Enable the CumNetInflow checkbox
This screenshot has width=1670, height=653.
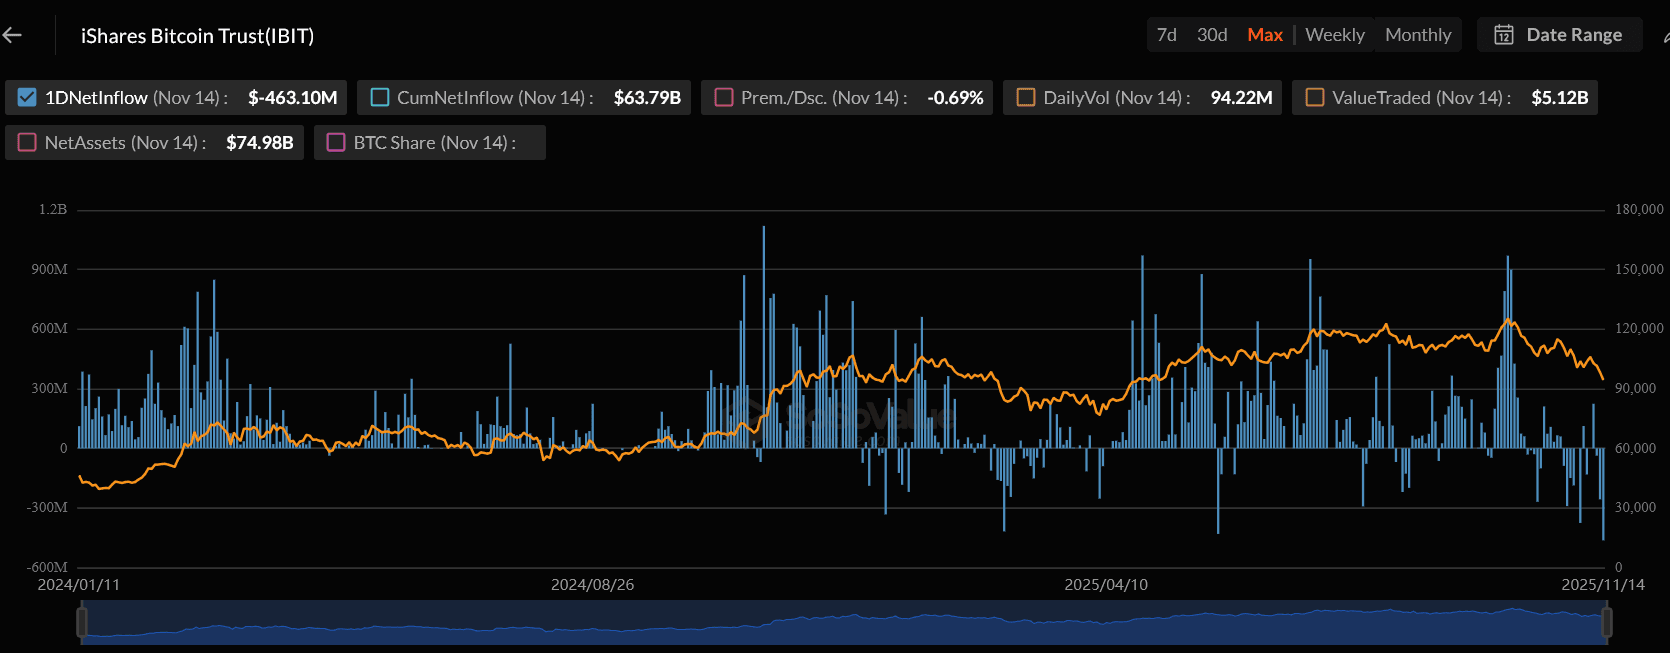click(380, 98)
